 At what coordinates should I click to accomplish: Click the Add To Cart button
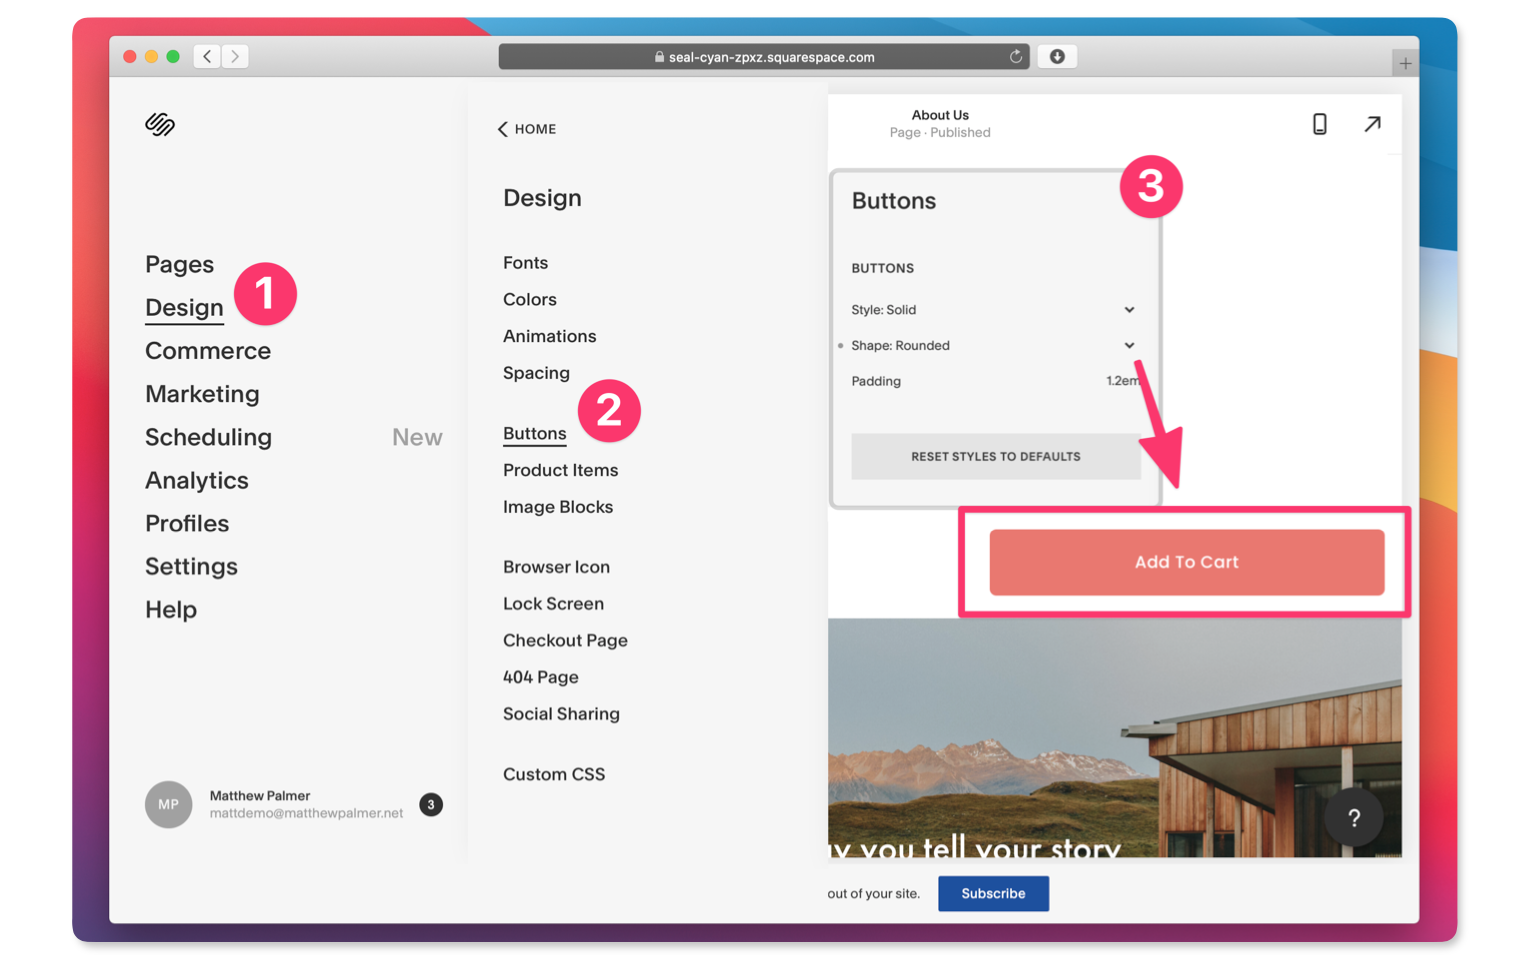click(x=1186, y=562)
